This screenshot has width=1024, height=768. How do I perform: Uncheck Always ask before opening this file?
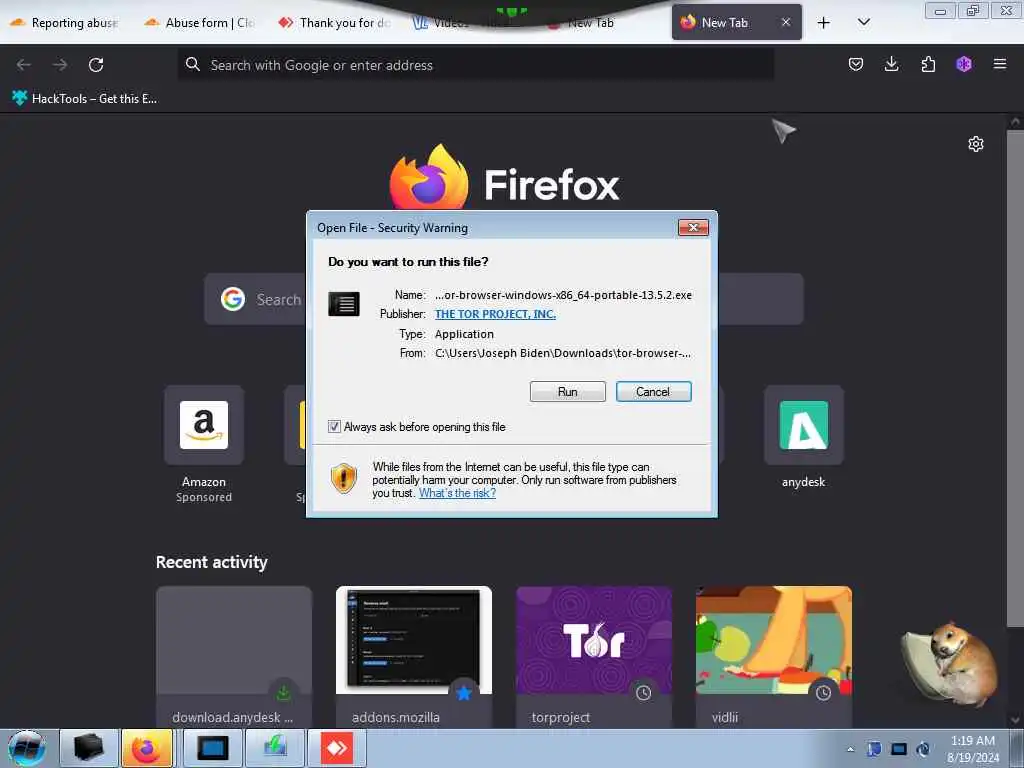(x=334, y=427)
